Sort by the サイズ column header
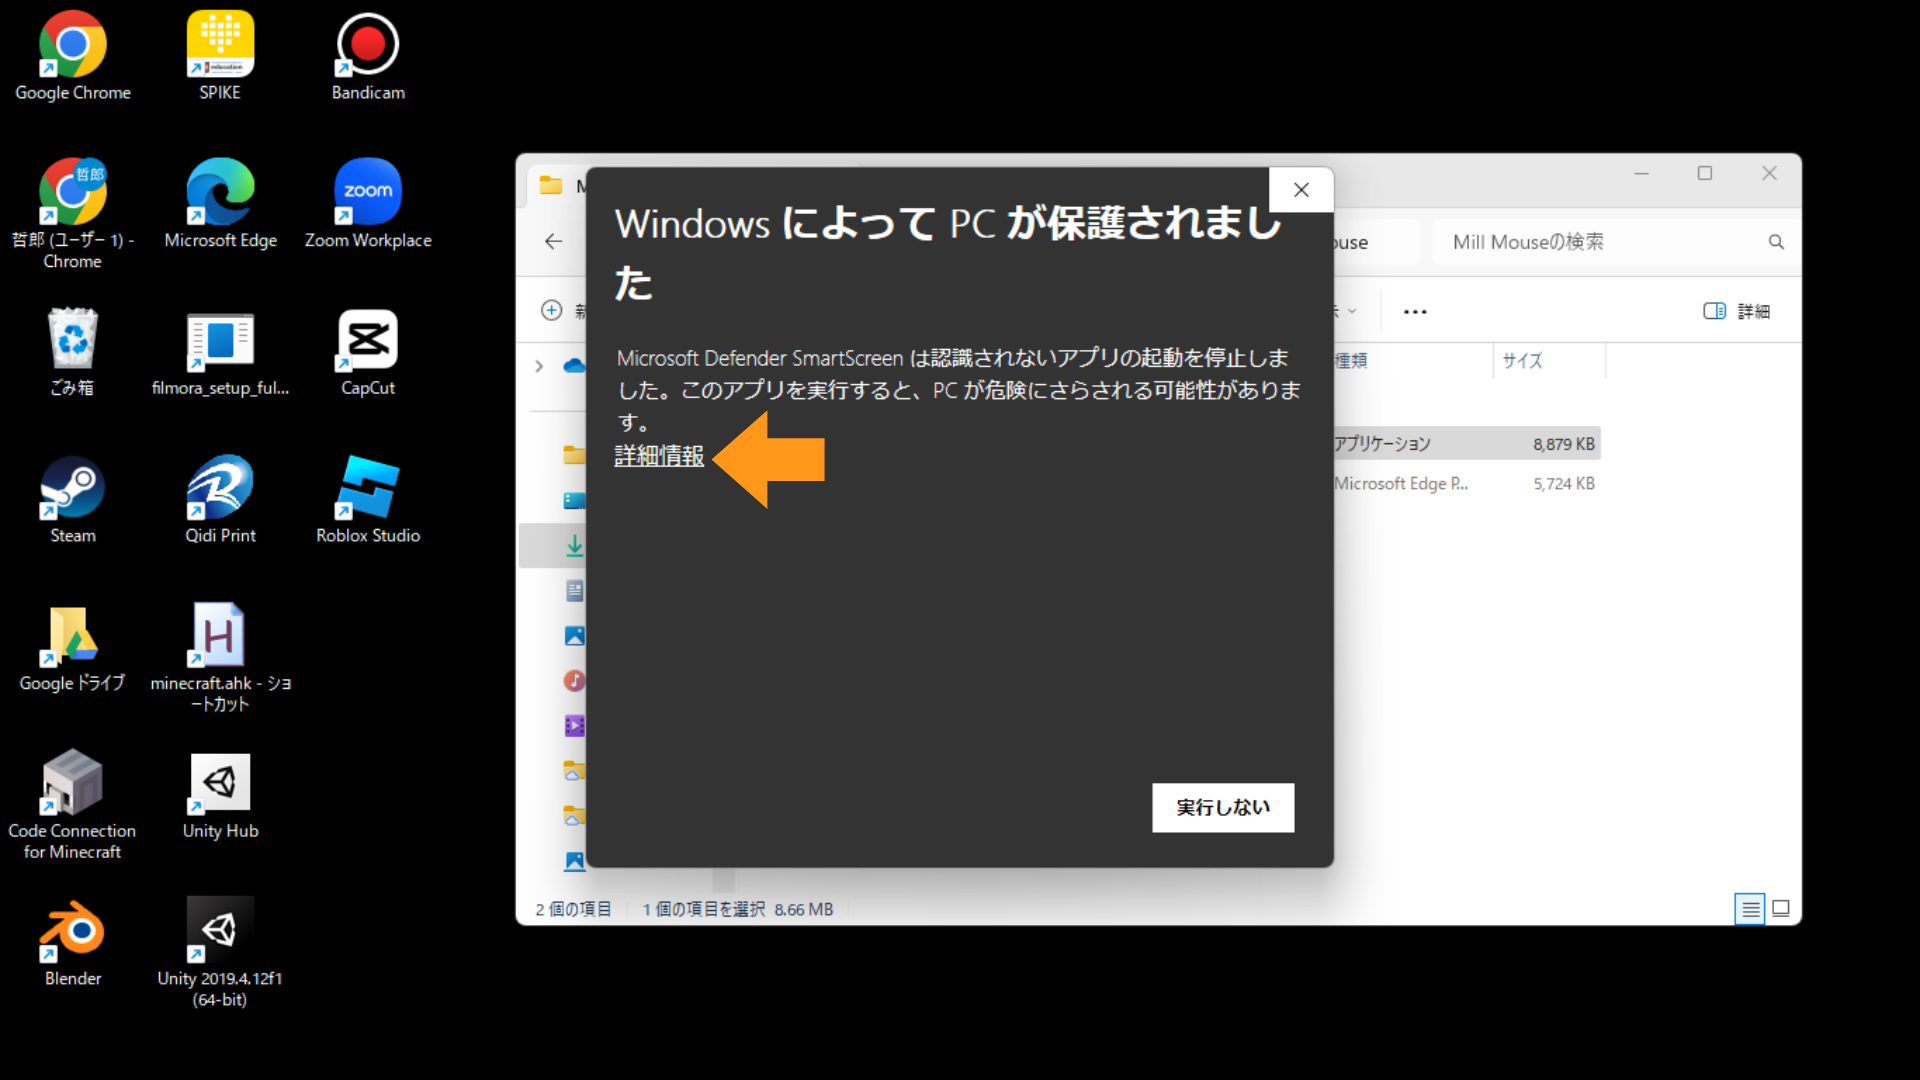1920x1080 pixels. (1522, 361)
